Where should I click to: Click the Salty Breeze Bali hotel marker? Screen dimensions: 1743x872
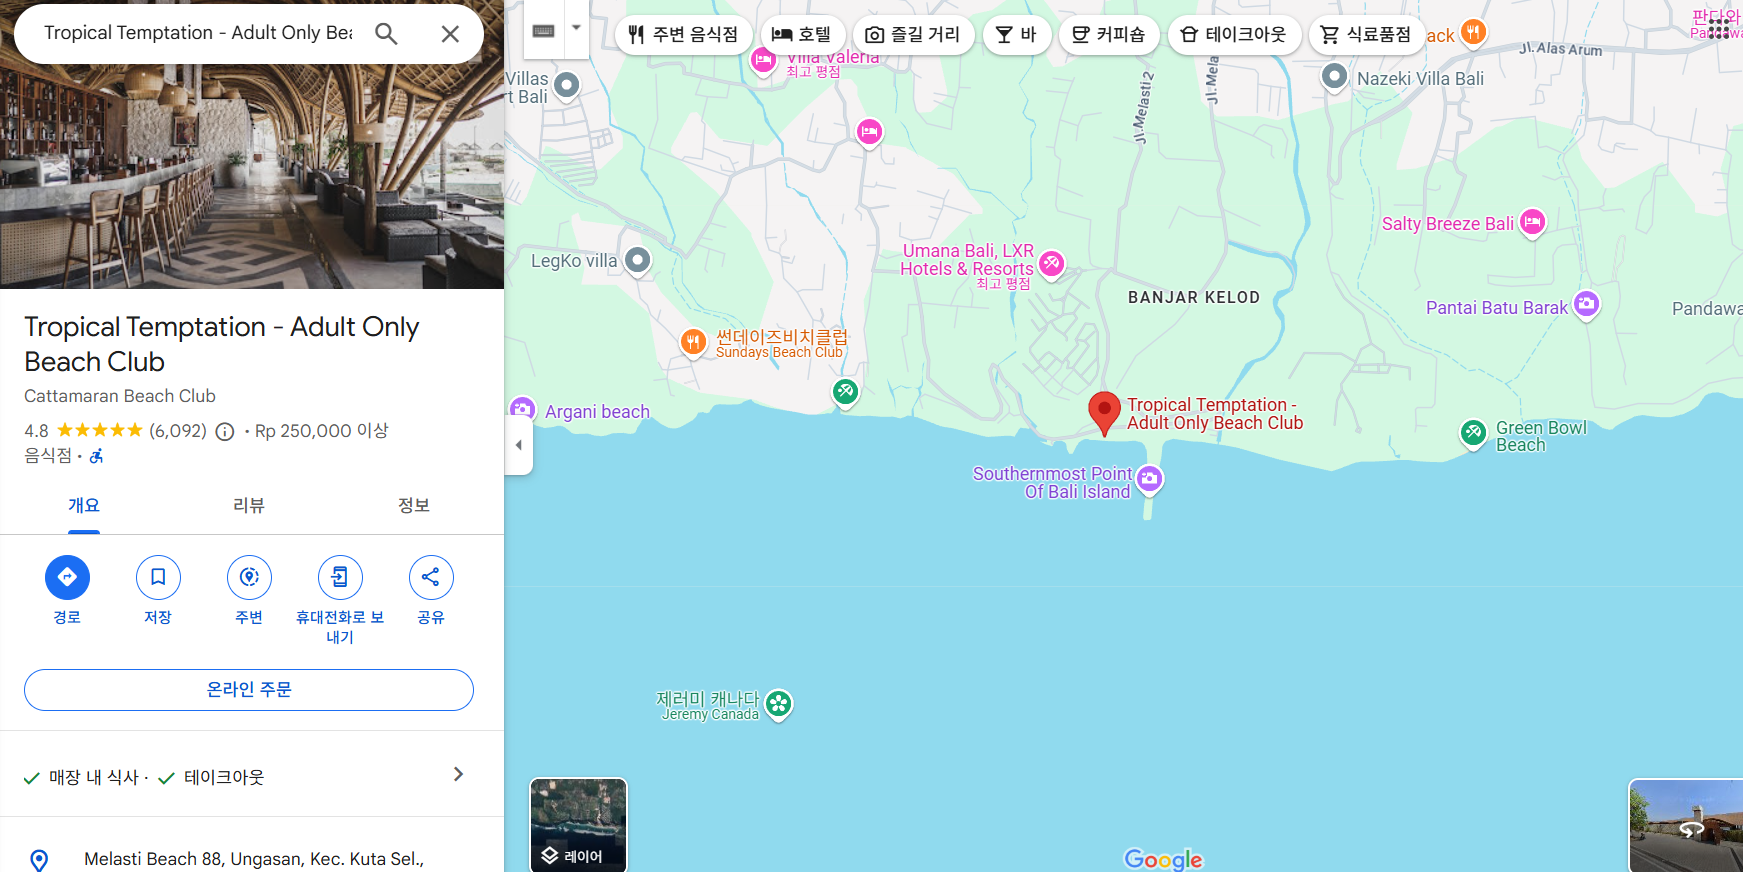(1532, 222)
